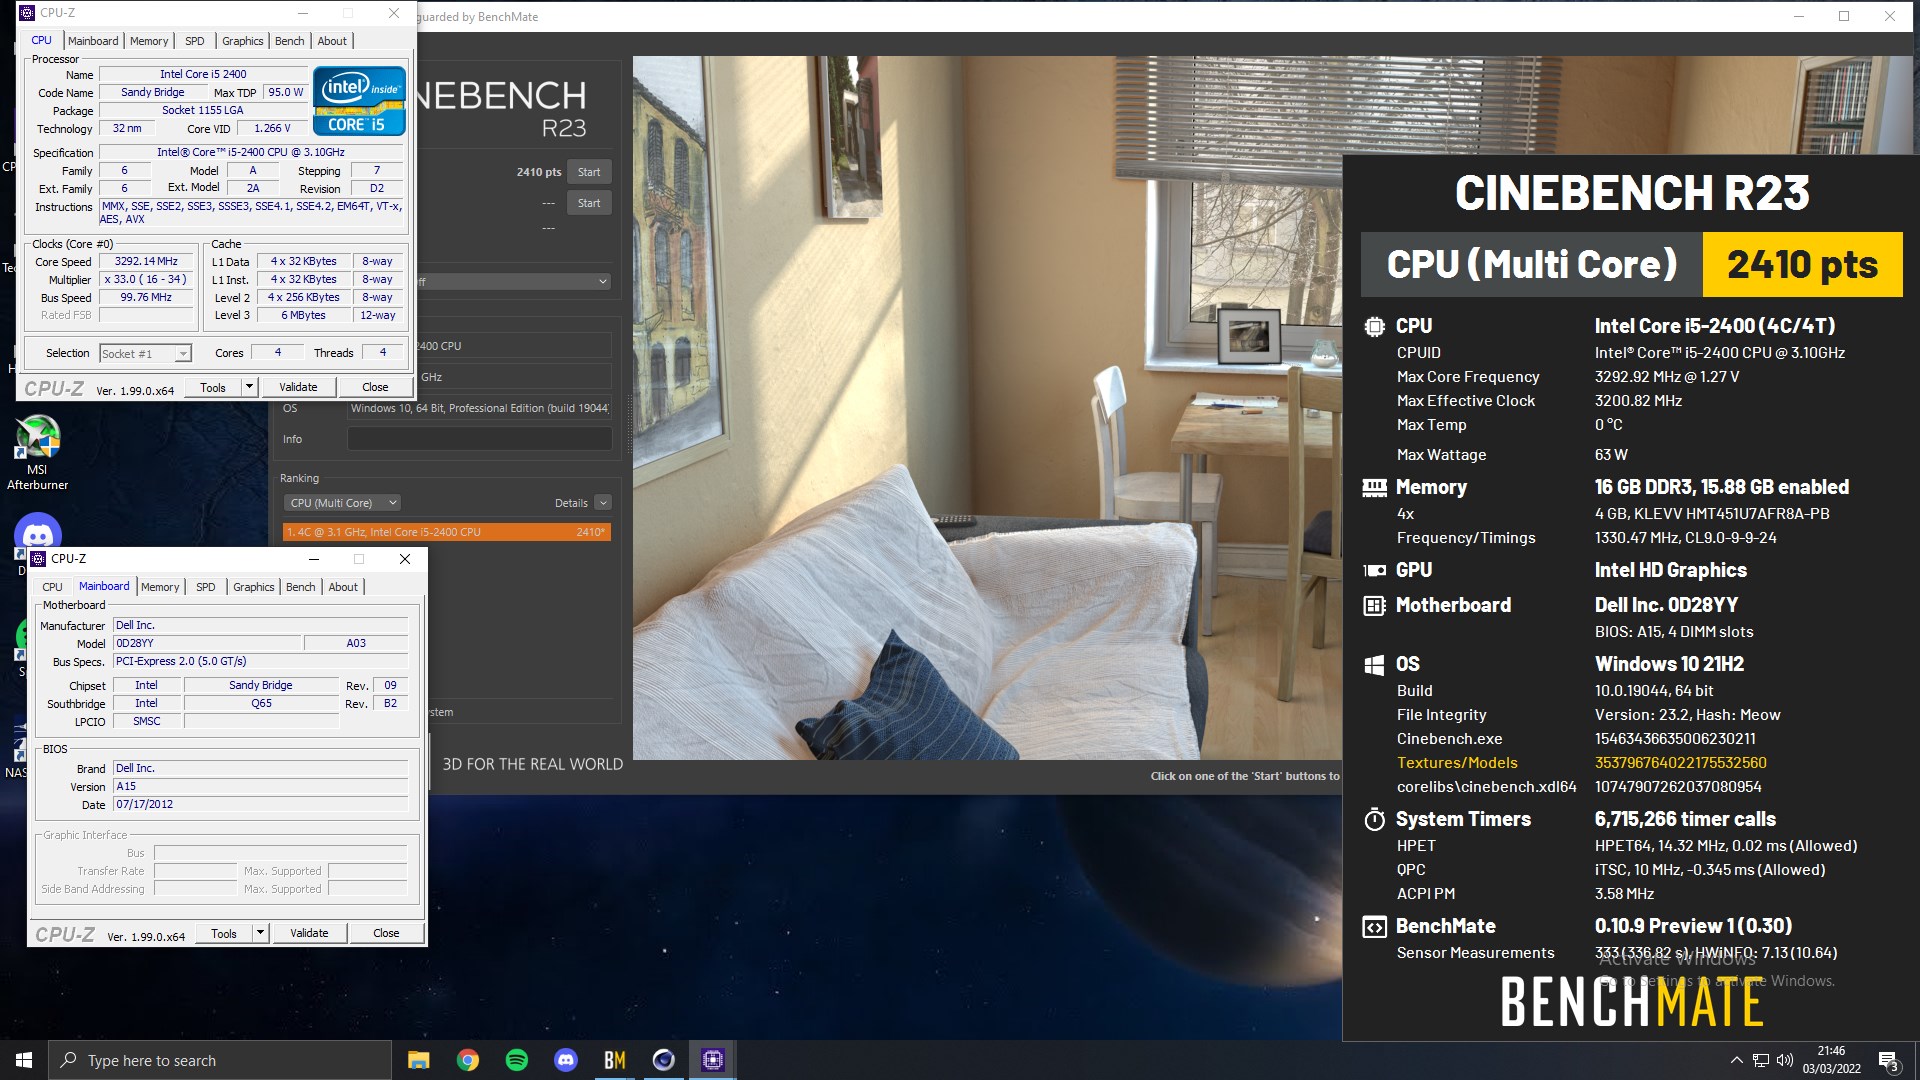Click Validate in top CPU-Z window
The height and width of the screenshot is (1080, 1920).
click(x=298, y=387)
